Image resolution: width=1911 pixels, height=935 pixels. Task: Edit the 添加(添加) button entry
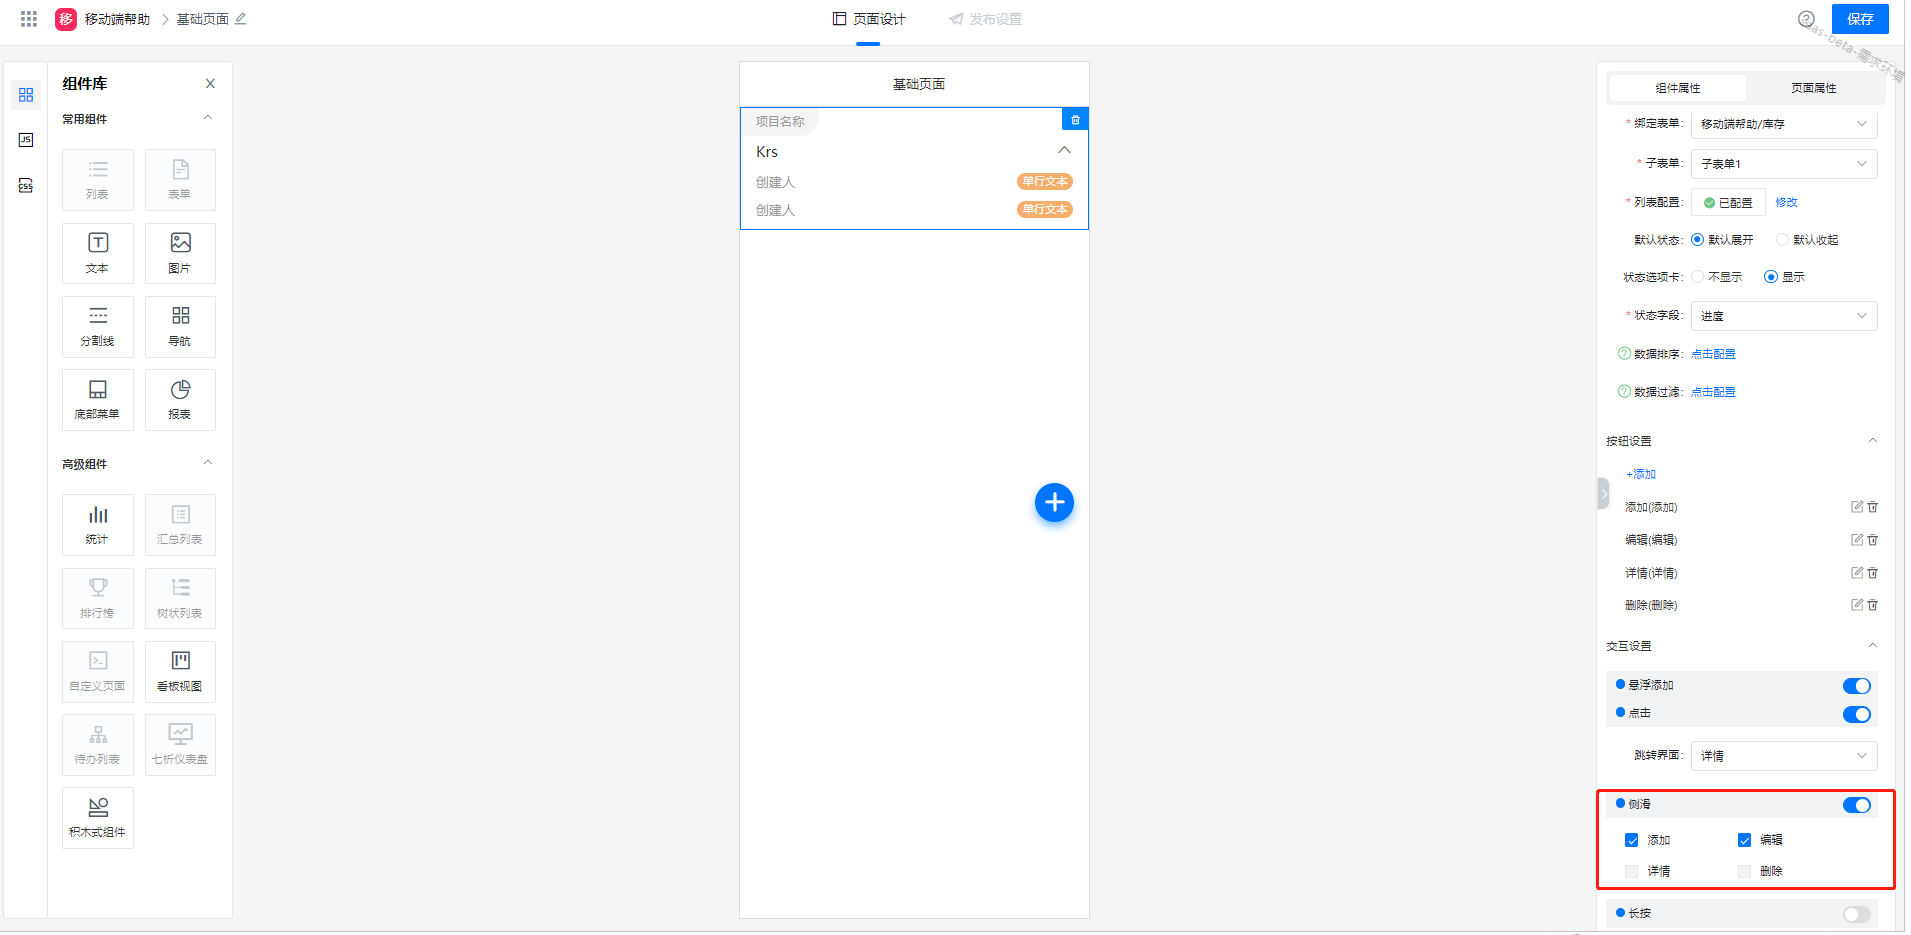pos(1857,507)
